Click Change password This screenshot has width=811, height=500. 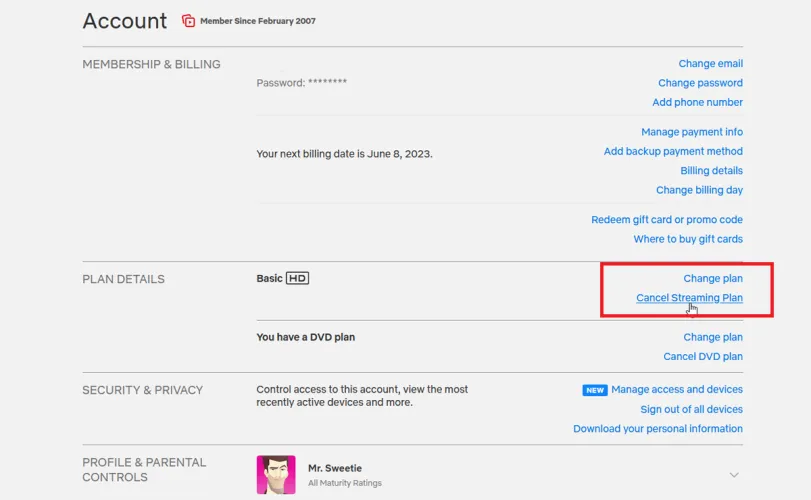[700, 83]
